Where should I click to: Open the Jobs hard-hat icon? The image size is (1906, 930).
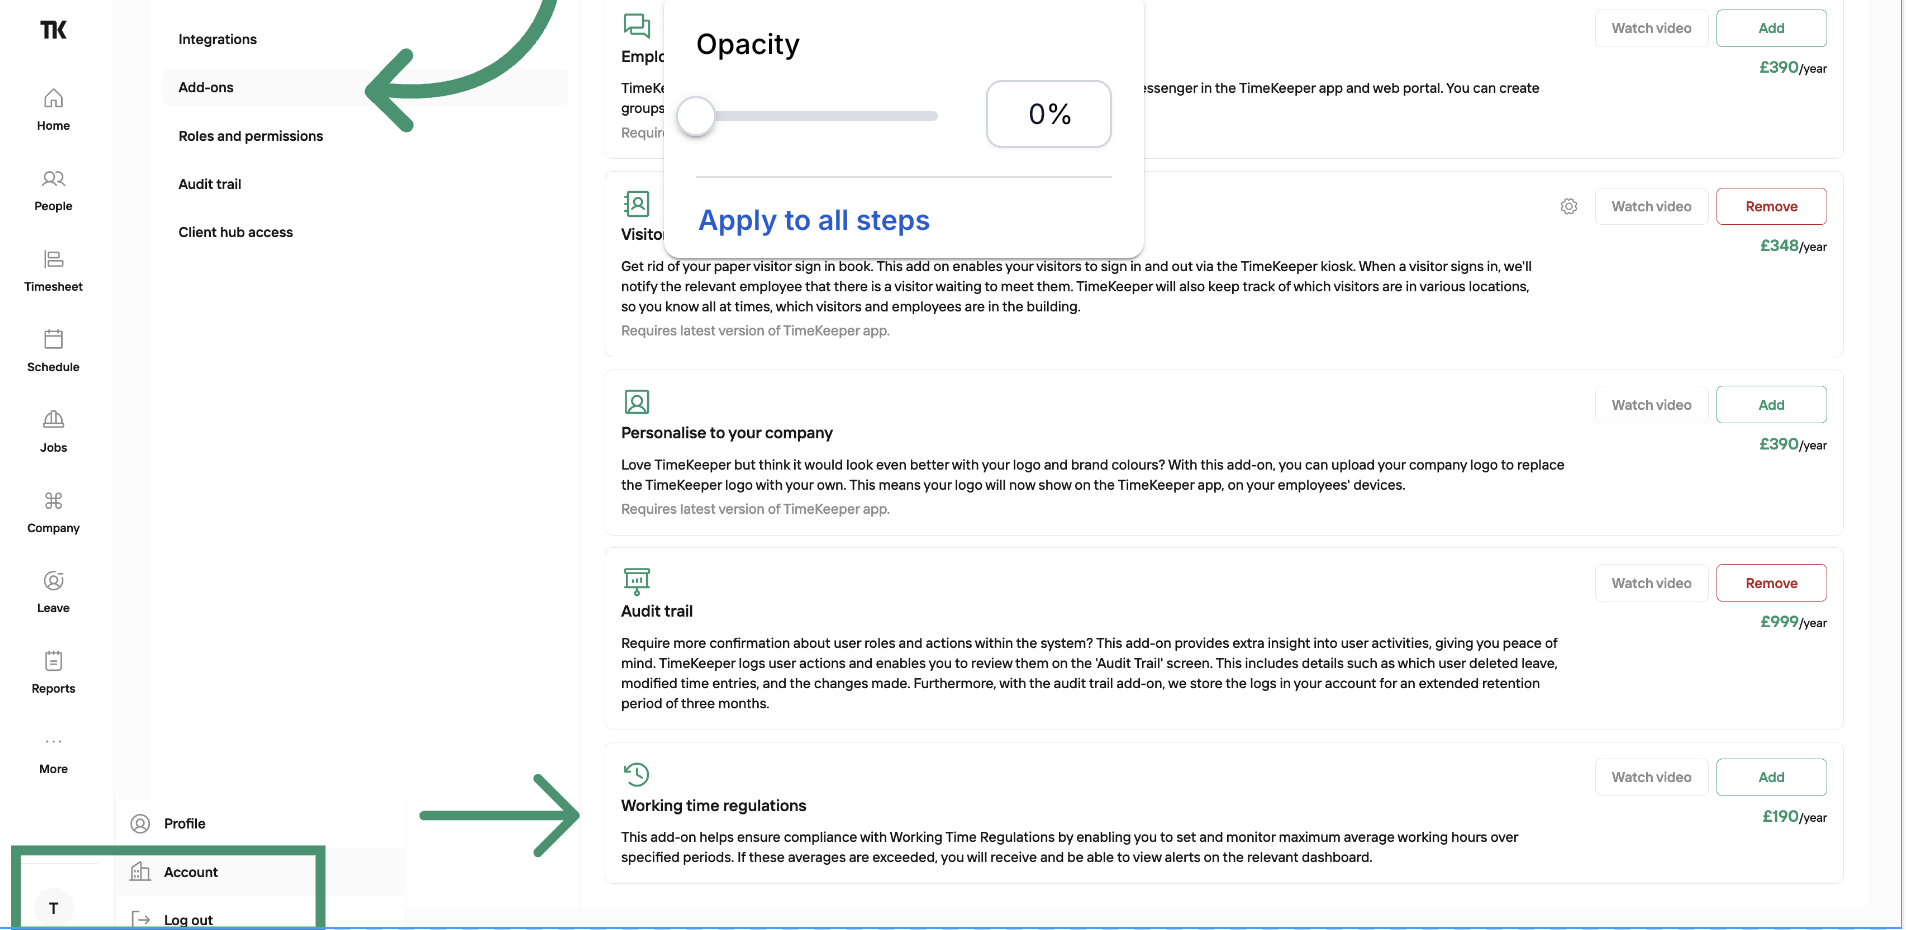pyautogui.click(x=54, y=419)
